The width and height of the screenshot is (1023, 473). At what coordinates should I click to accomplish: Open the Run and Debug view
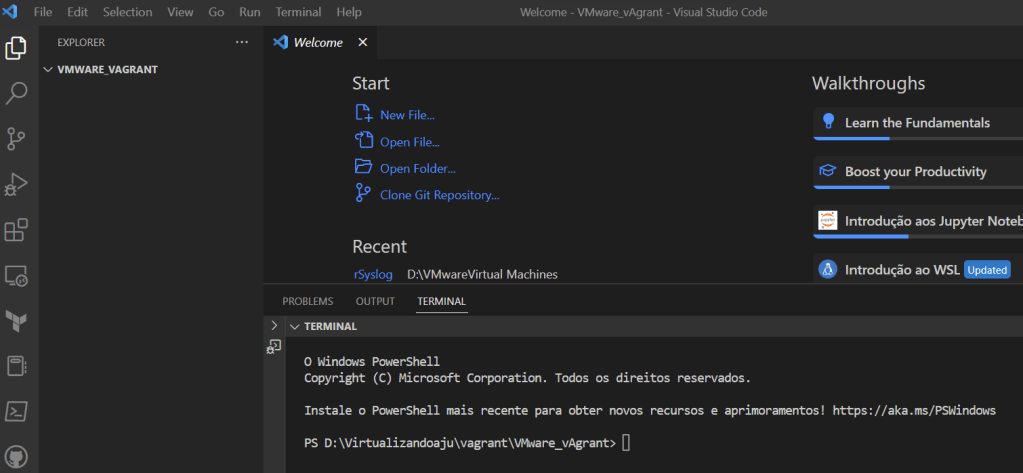17,185
